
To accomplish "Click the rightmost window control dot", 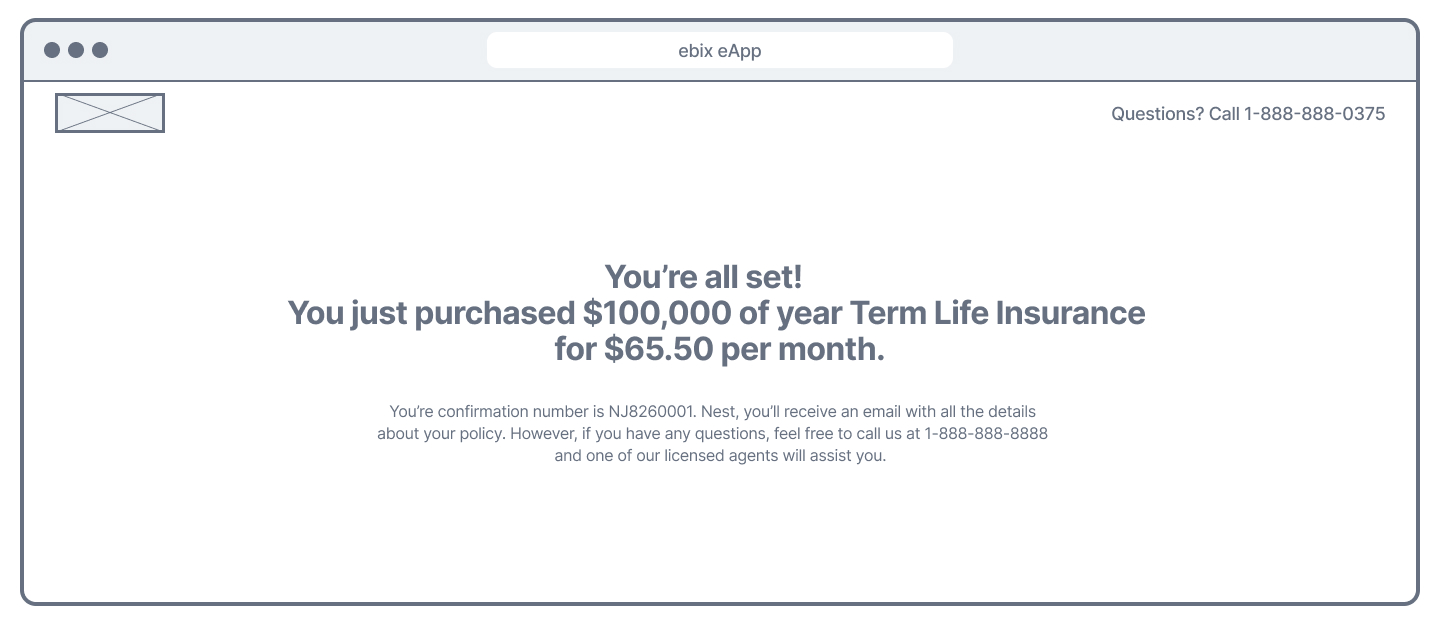I will tap(100, 50).
